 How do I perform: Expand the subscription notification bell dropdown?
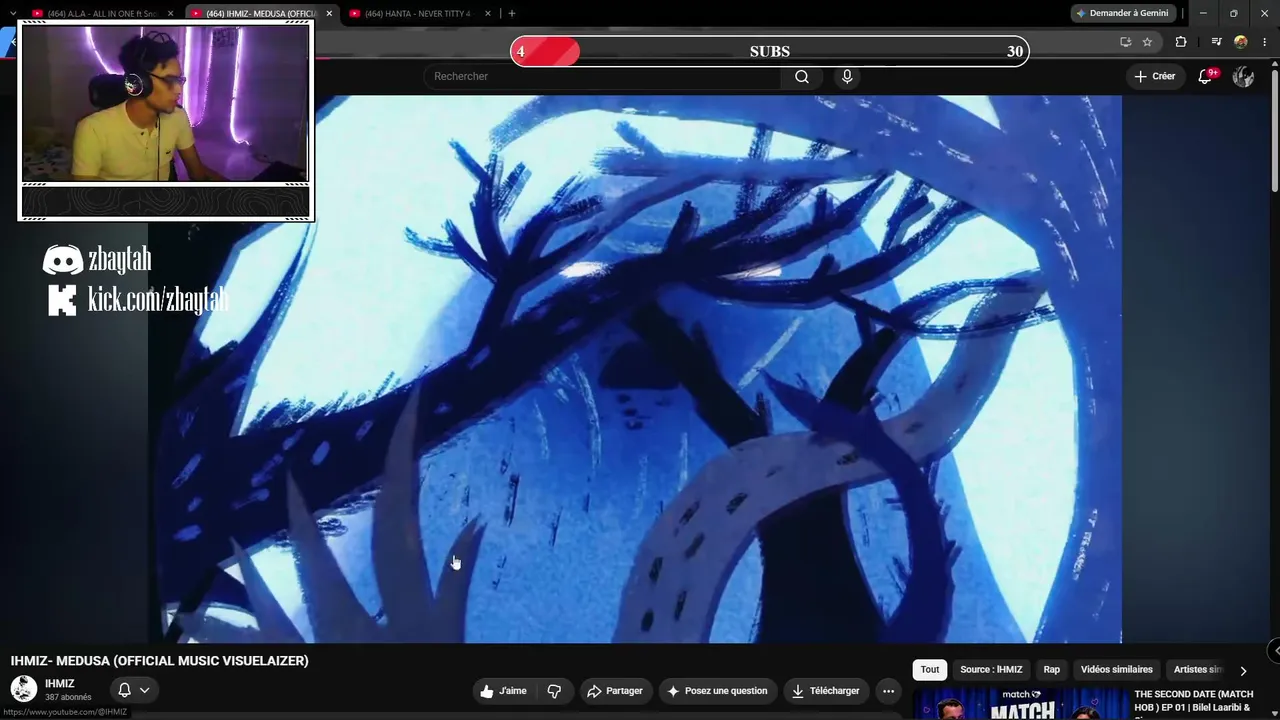(x=133, y=690)
